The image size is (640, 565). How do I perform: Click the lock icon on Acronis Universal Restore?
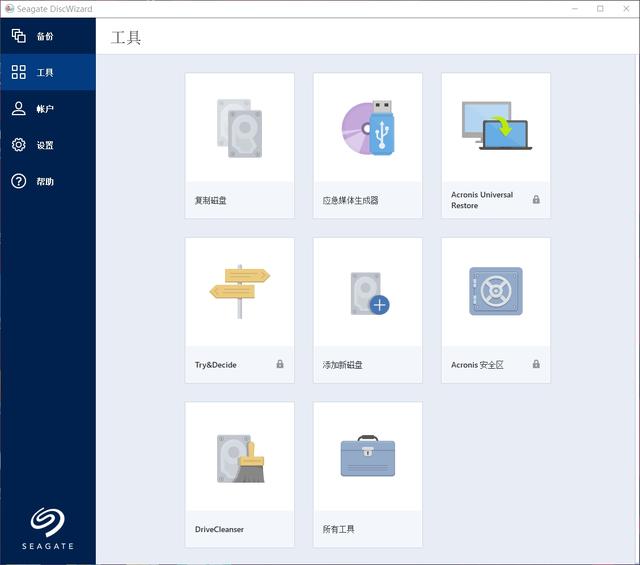(536, 200)
